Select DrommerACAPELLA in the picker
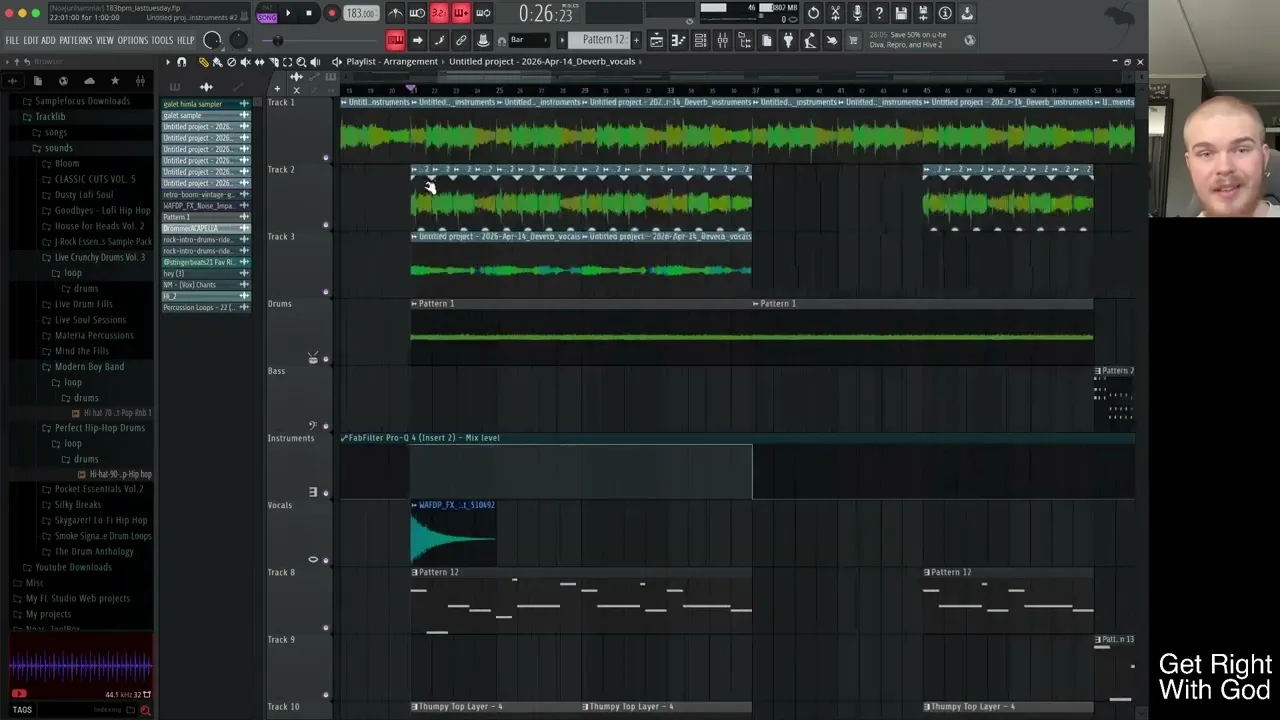This screenshot has height=720, width=1280. [x=206, y=228]
